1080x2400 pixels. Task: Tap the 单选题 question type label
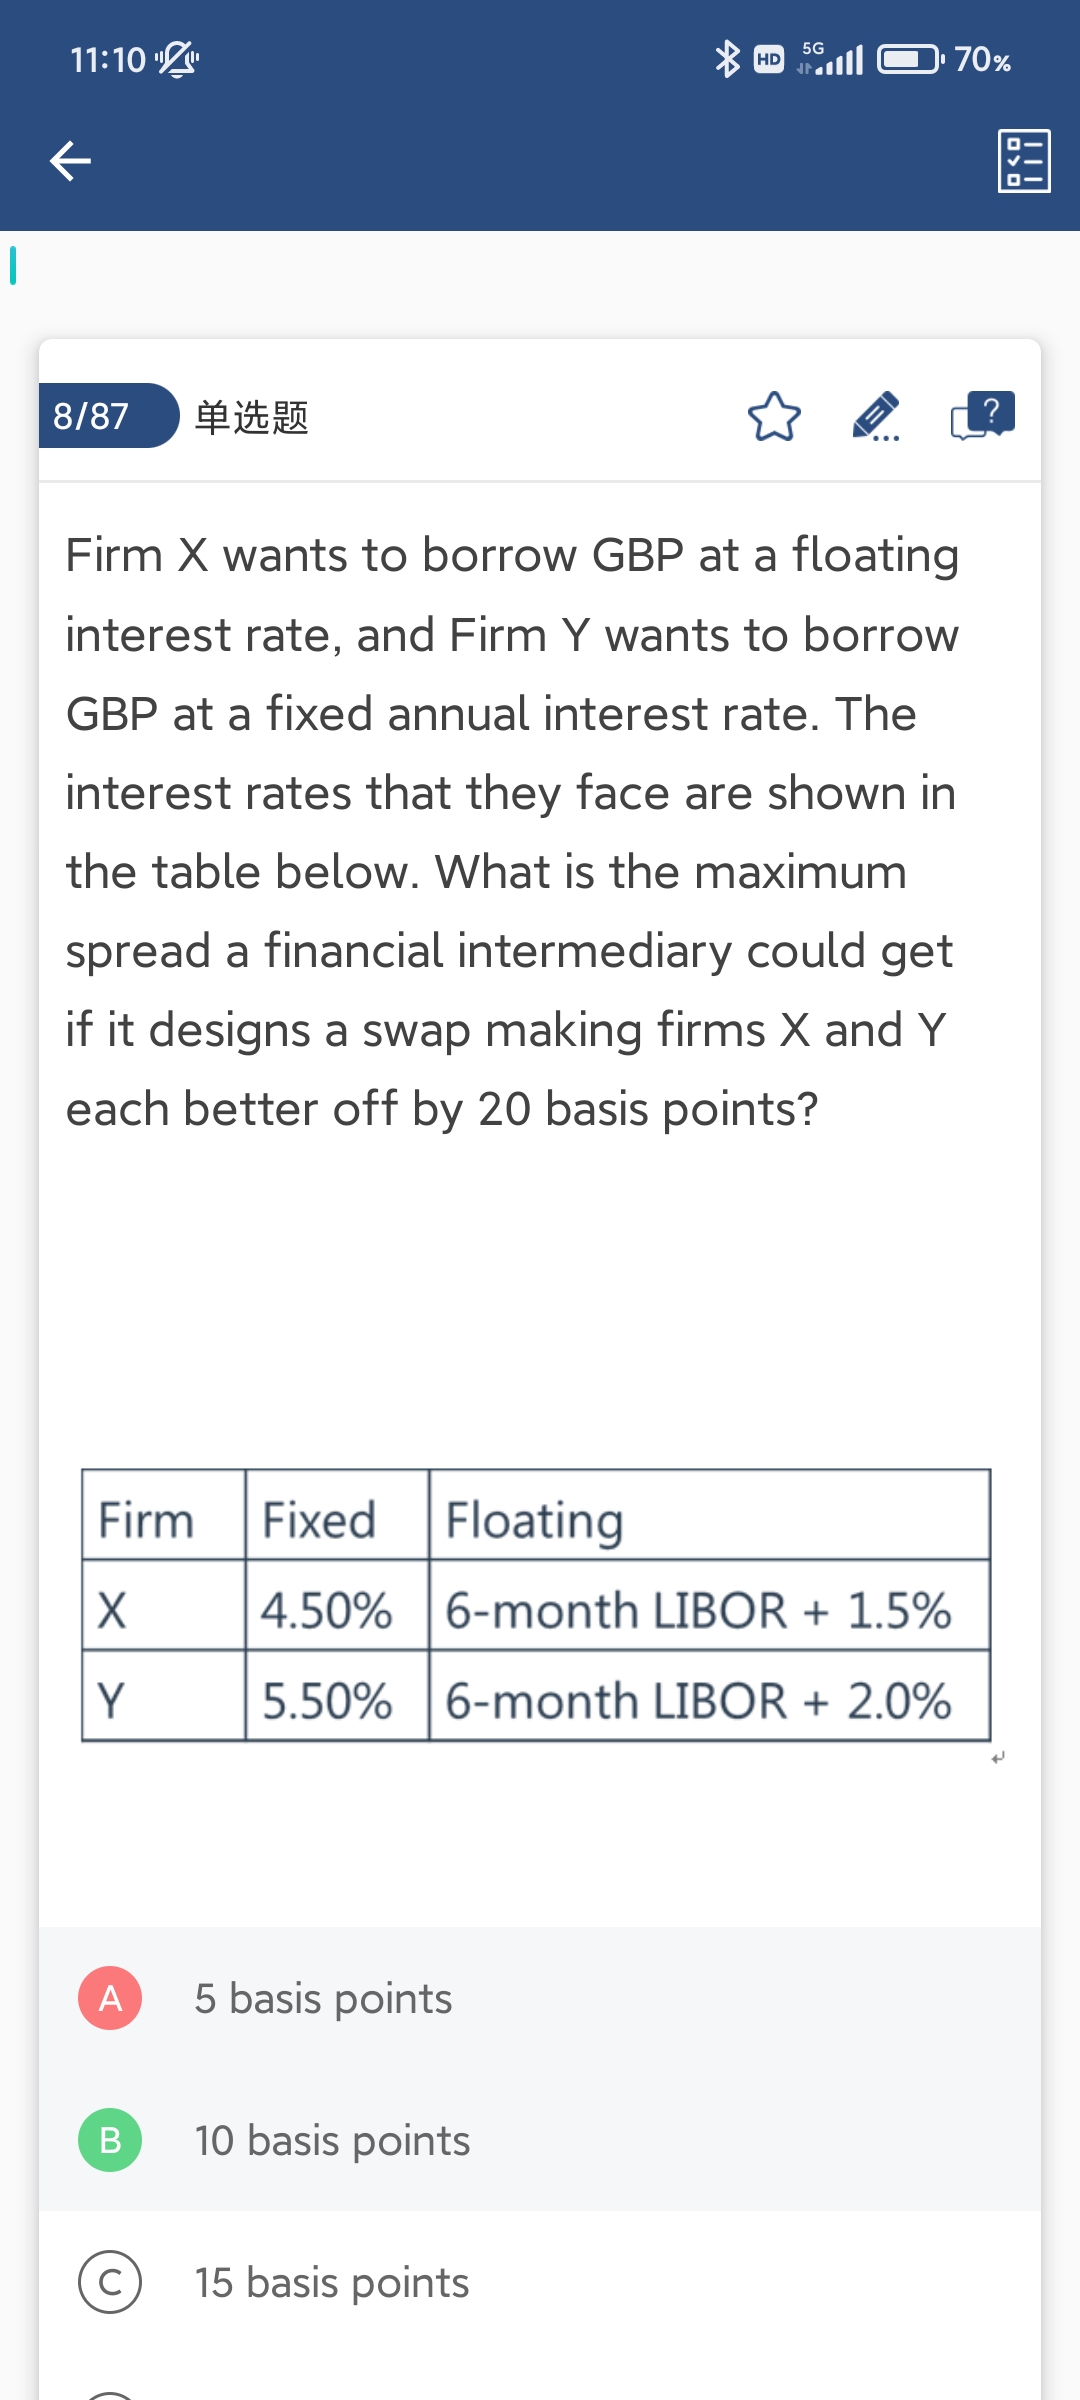click(x=251, y=417)
